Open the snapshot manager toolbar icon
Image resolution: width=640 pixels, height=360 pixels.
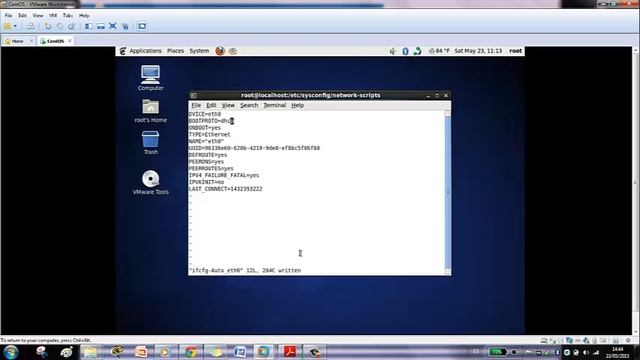tap(71, 26)
